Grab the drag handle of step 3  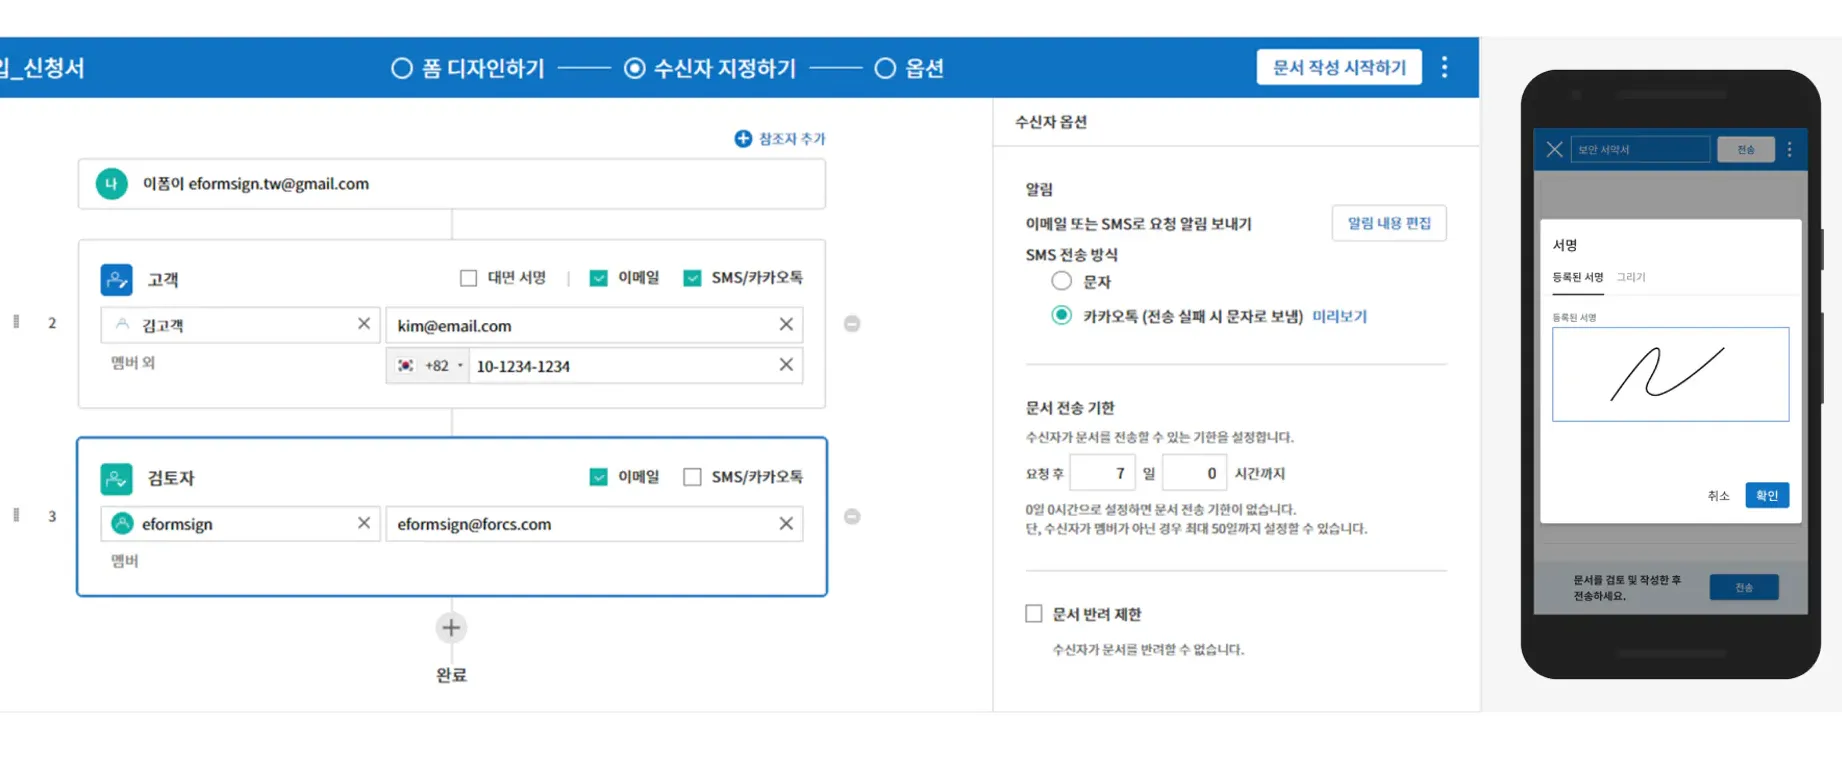point(16,515)
